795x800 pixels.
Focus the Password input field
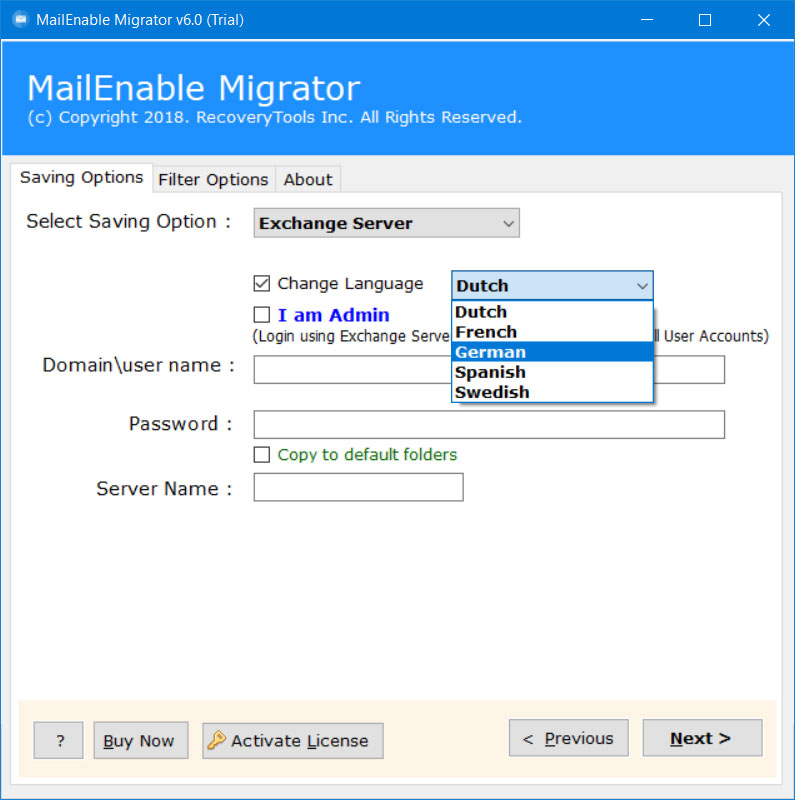(x=489, y=424)
